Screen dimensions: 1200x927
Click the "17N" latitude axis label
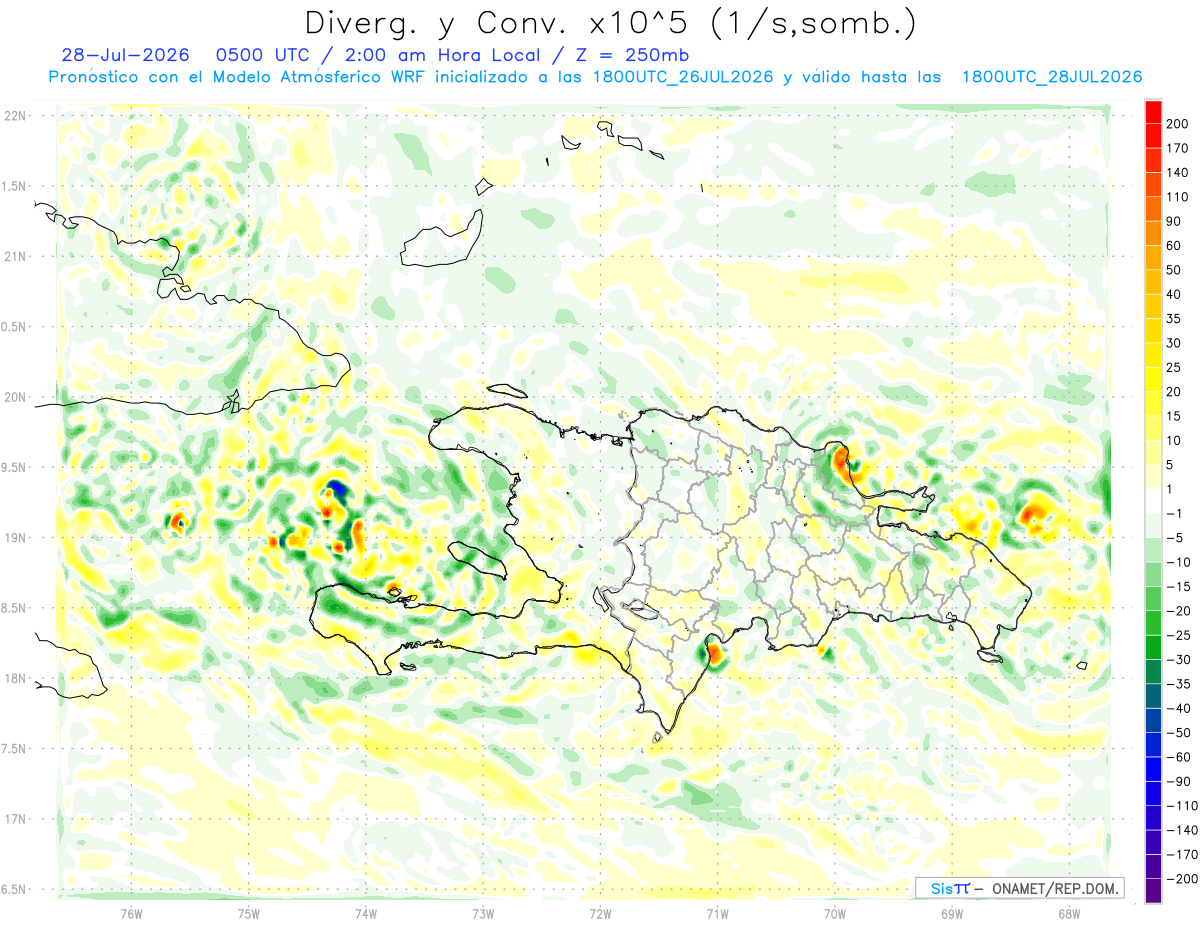coord(15,820)
